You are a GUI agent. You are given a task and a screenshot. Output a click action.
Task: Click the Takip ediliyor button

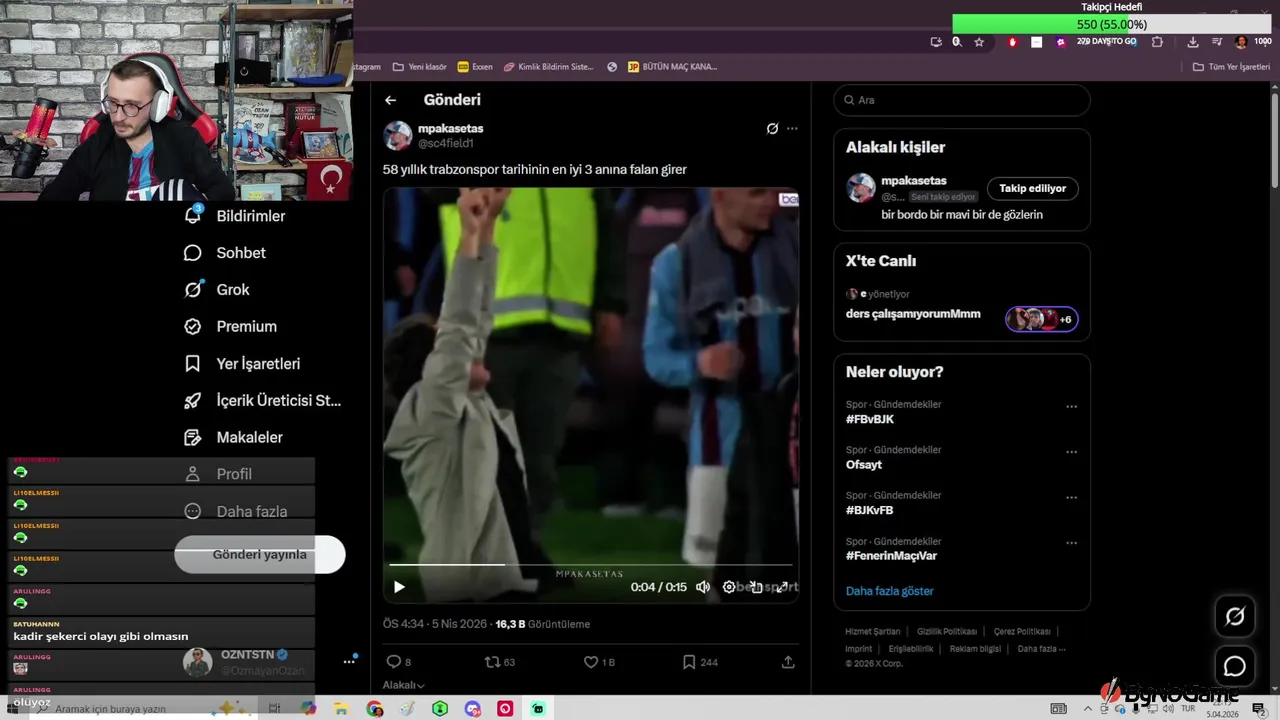coord(1032,188)
